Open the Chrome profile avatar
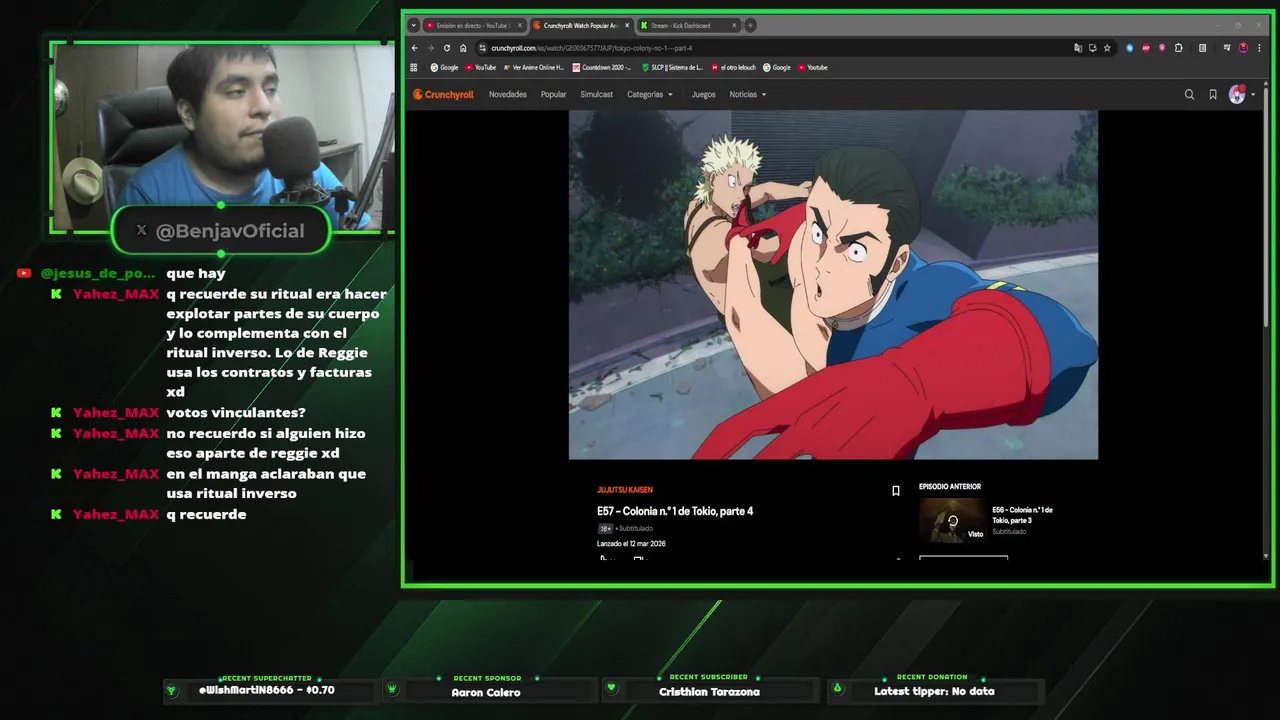Screen dimensions: 1280x720 coord(1243,48)
